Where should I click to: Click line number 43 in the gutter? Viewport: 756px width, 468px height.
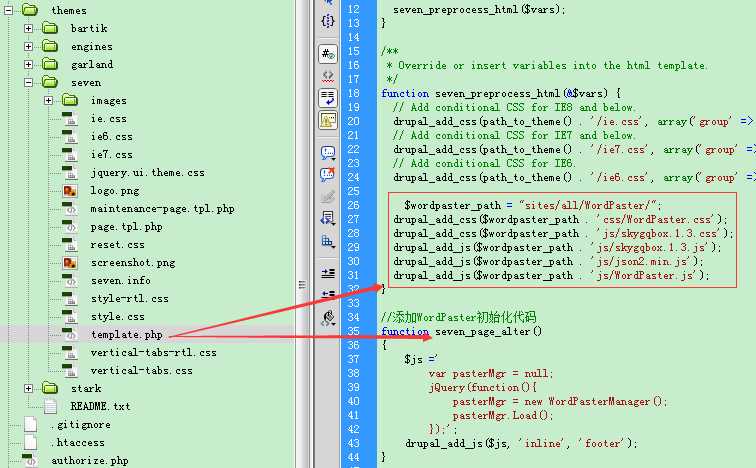coord(353,443)
